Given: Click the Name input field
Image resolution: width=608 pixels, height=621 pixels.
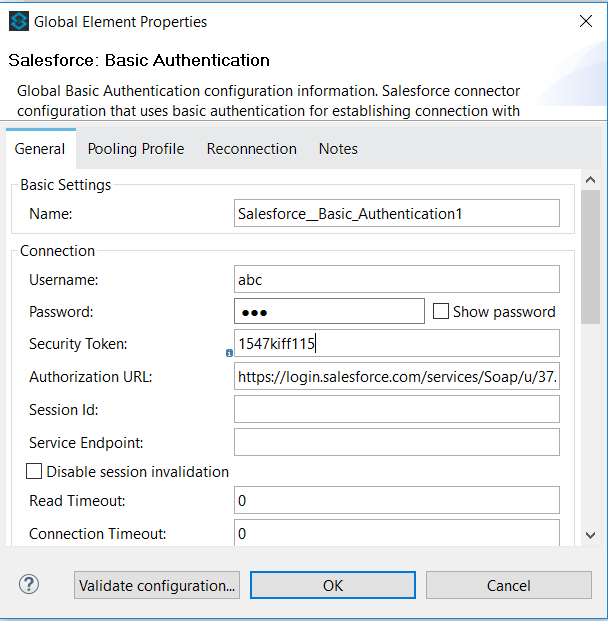Looking at the screenshot, I should point(396,213).
